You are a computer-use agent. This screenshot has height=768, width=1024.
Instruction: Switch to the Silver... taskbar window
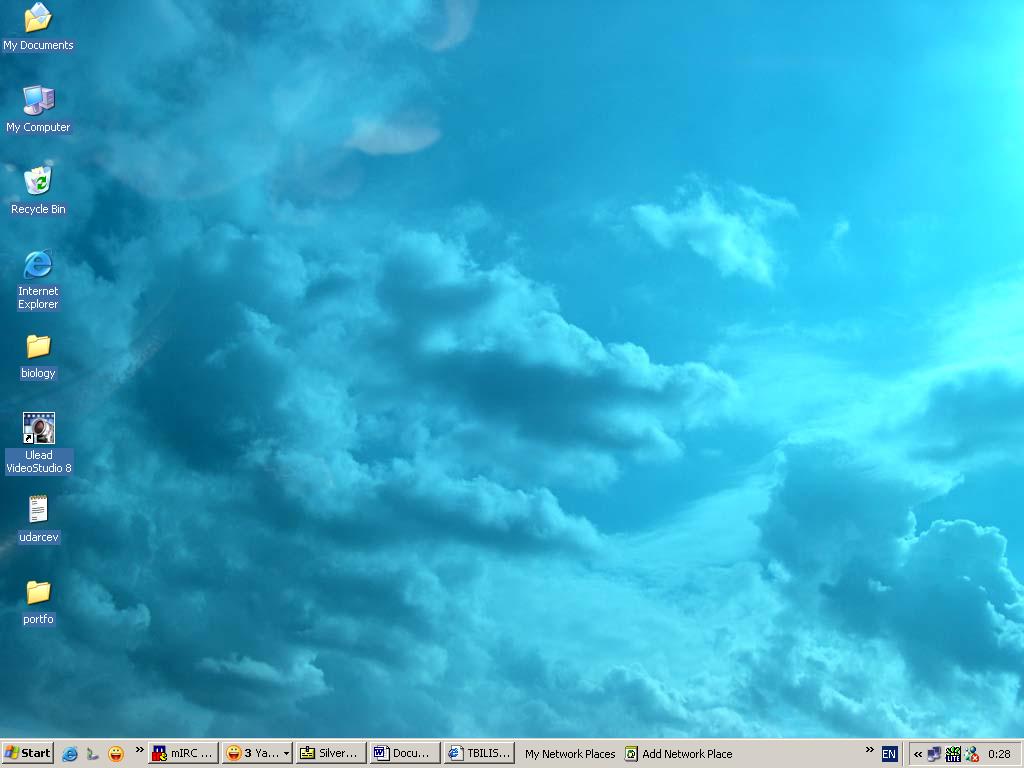(330, 753)
